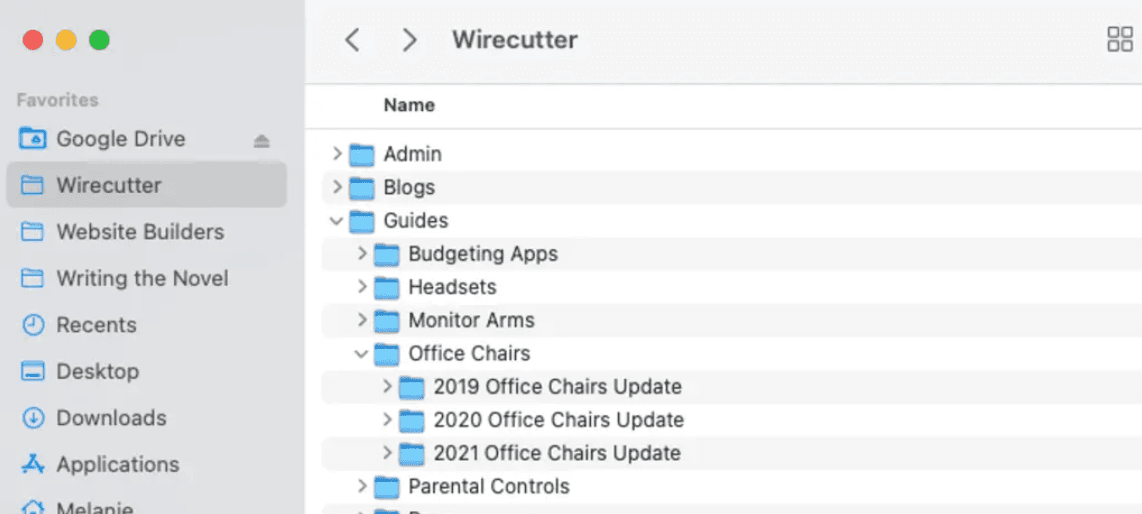This screenshot has height=514, width=1142.
Task: Switch to icon grid view
Action: [x=1120, y=39]
